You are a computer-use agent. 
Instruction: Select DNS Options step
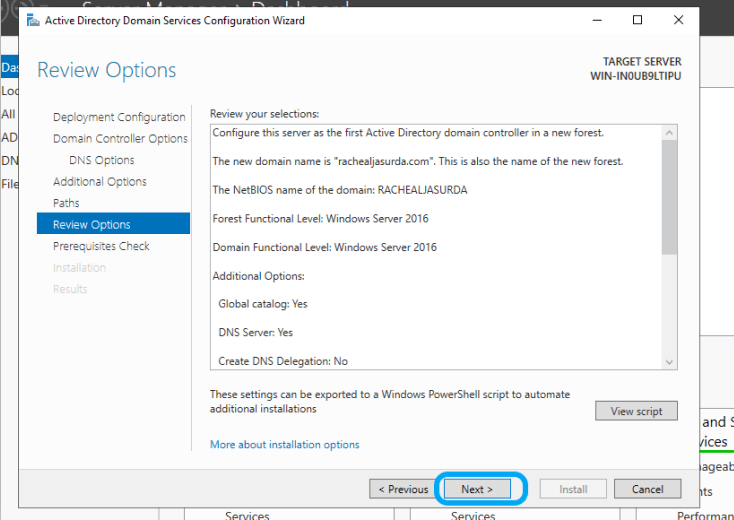point(102,160)
